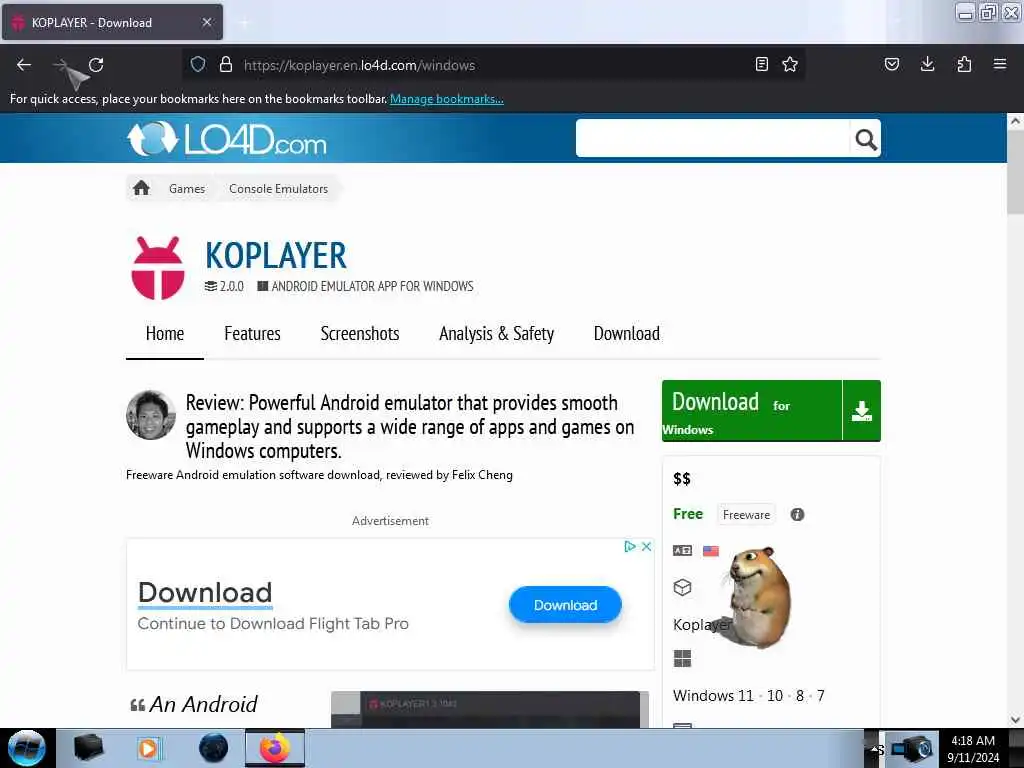The image size is (1024, 768).
Task: Go back using the browser back arrow
Action: click(x=24, y=65)
